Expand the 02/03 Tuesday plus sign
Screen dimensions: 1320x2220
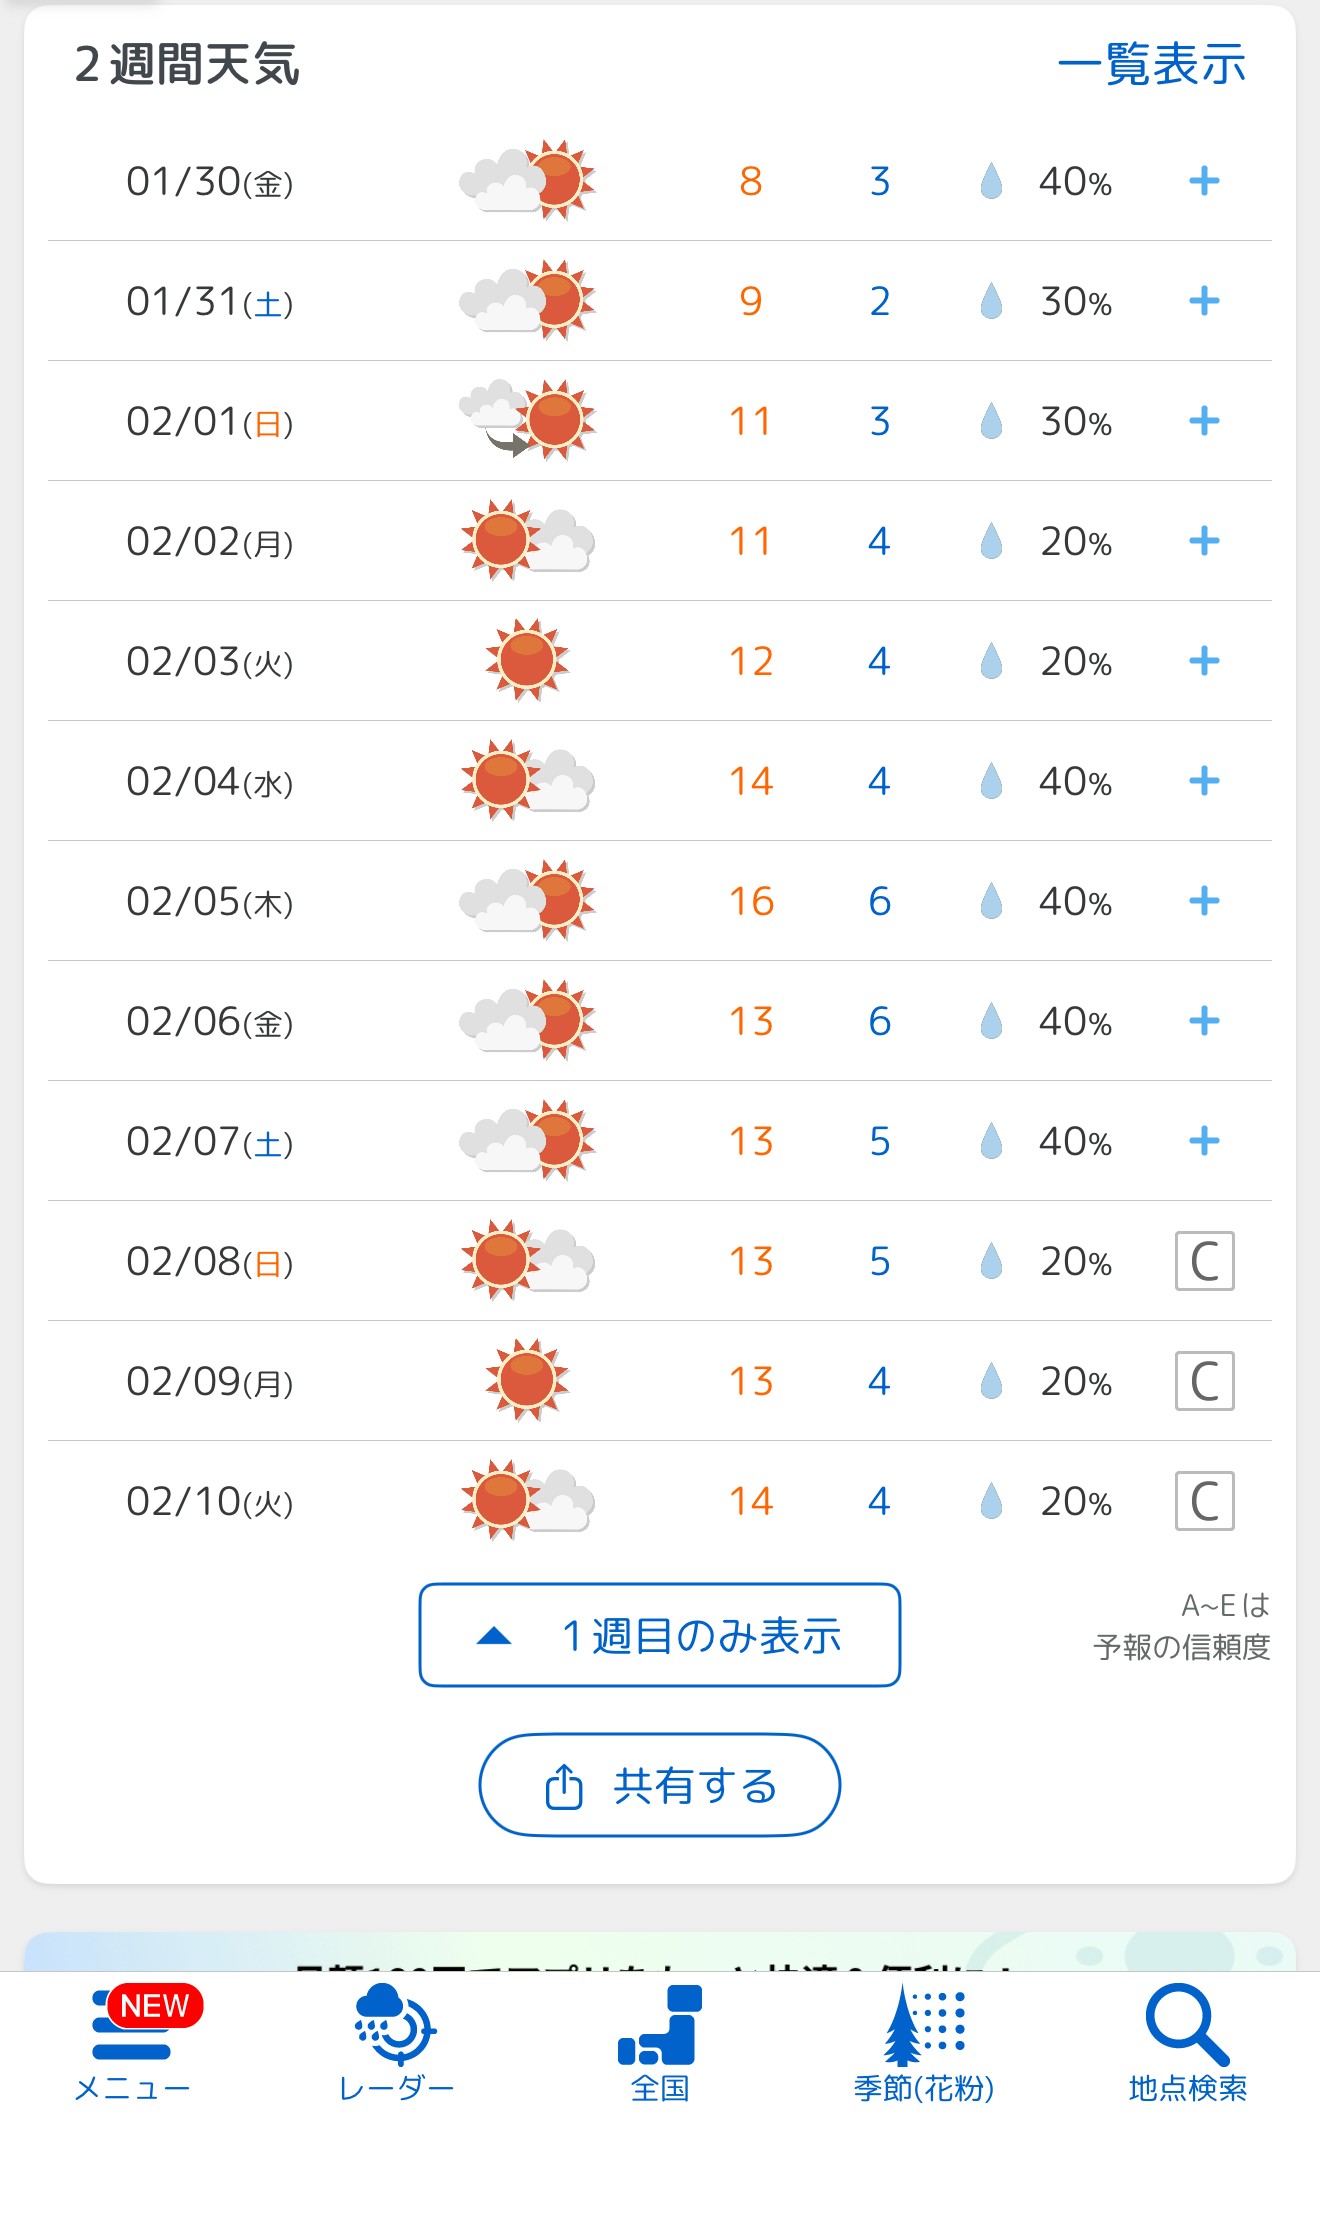(x=1204, y=661)
